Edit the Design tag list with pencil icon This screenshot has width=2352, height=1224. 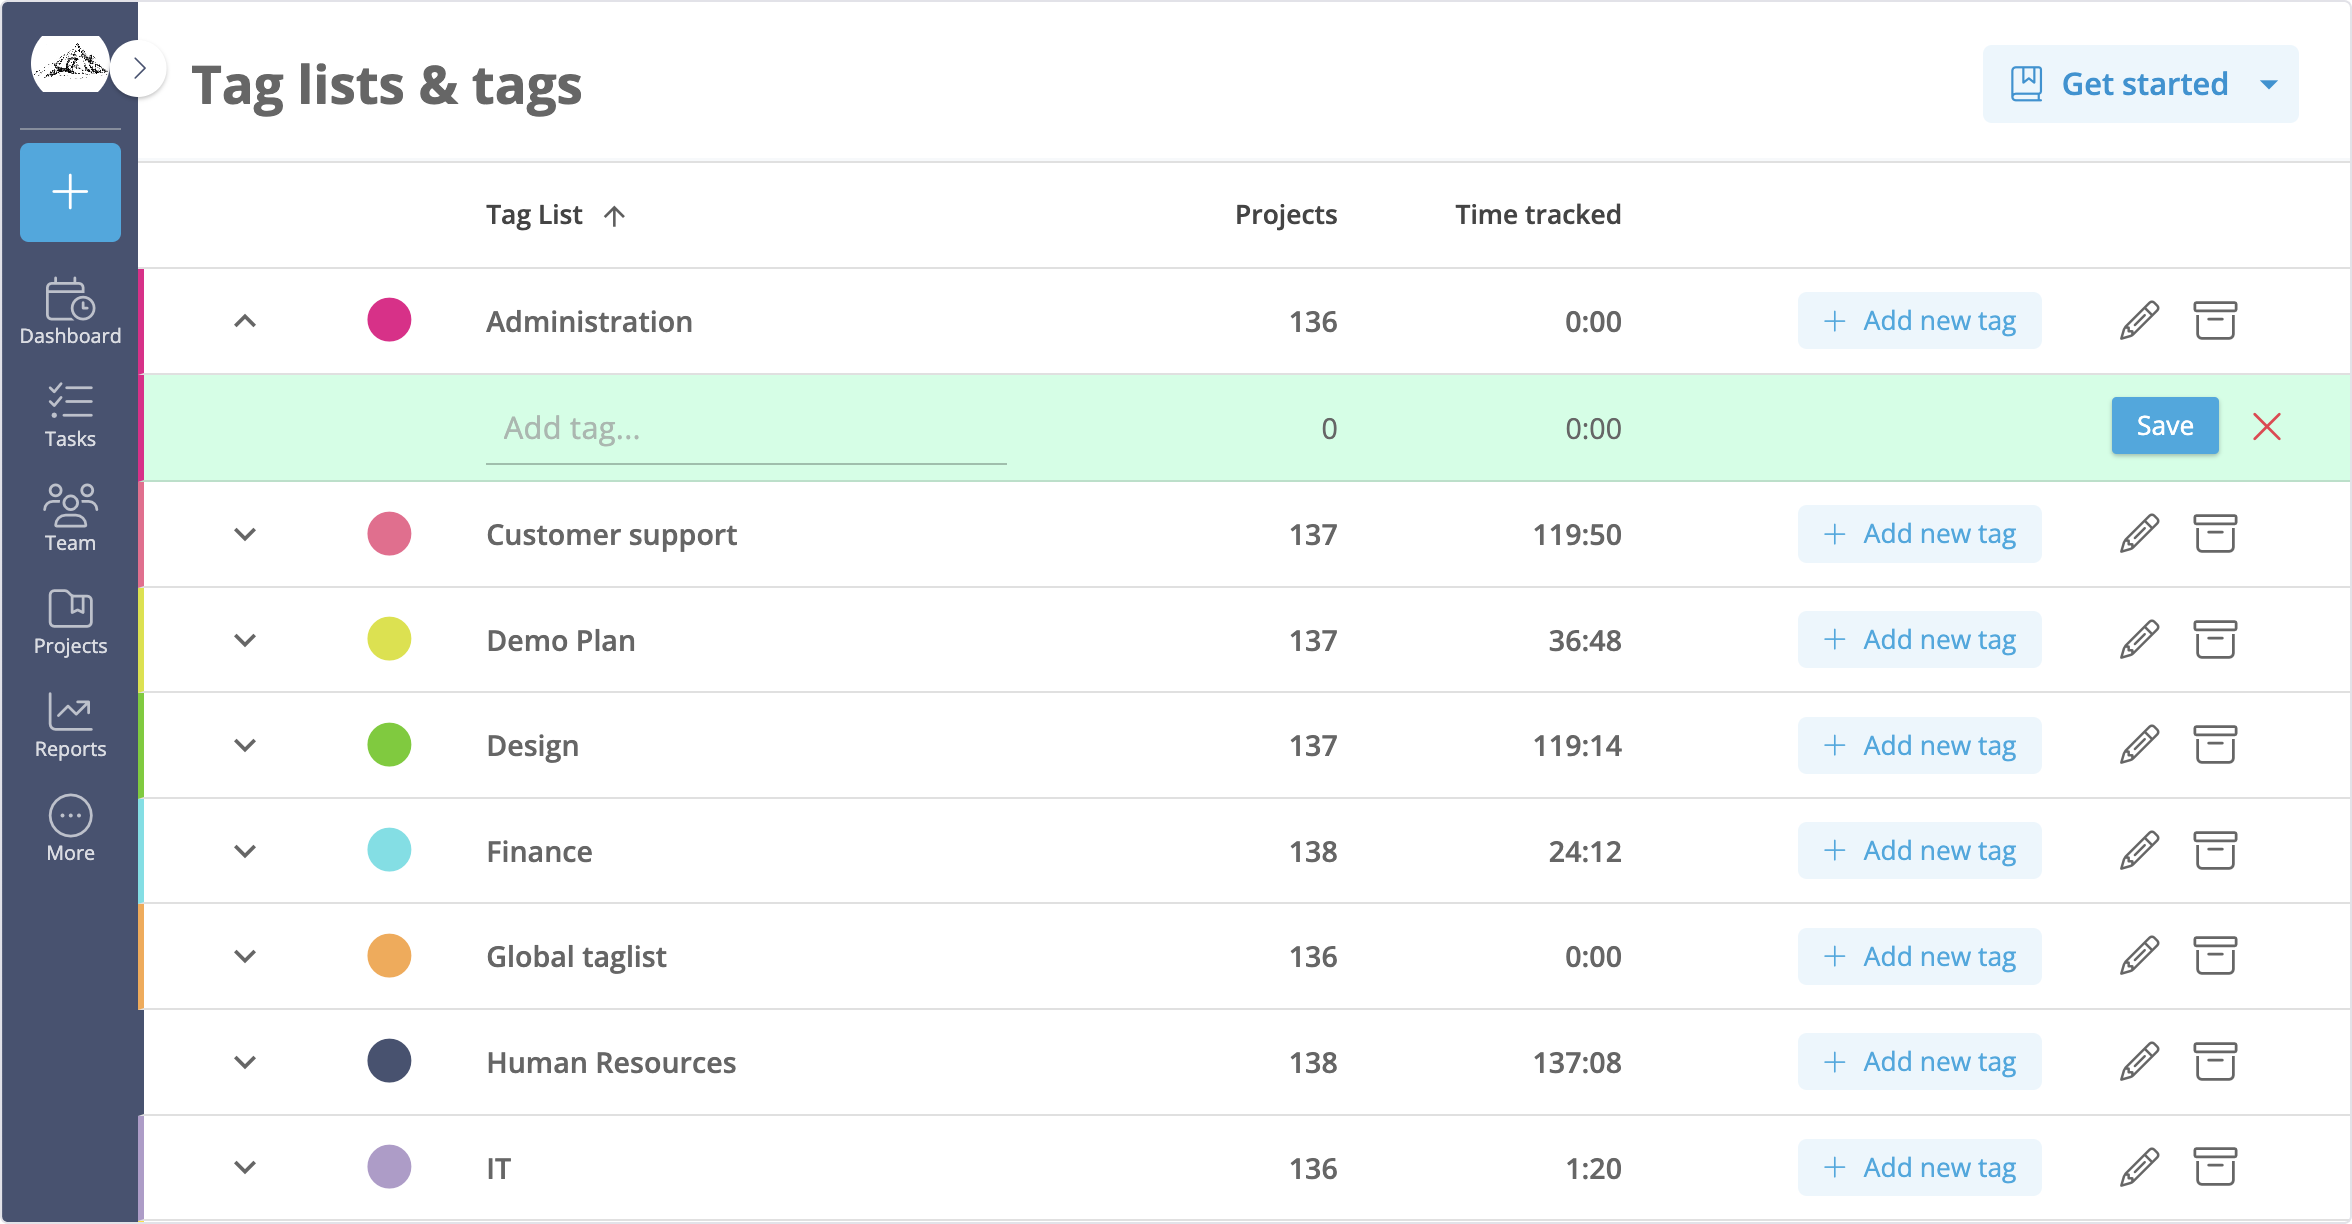(x=2138, y=744)
